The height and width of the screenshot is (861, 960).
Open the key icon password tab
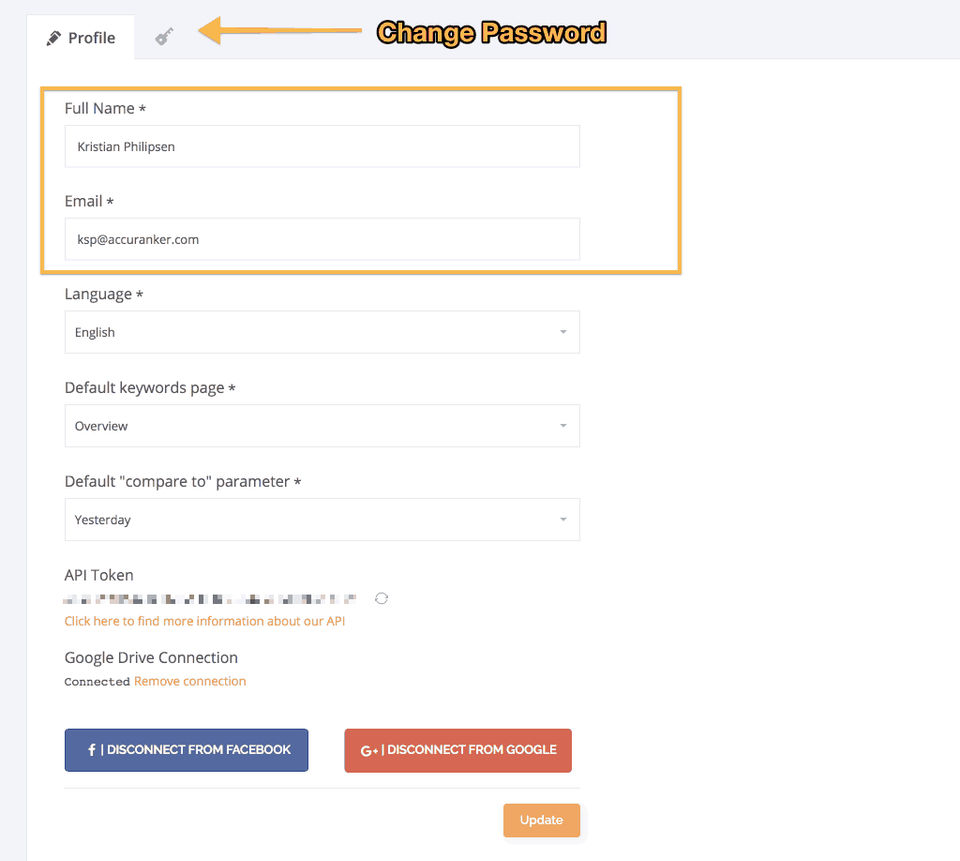click(164, 37)
